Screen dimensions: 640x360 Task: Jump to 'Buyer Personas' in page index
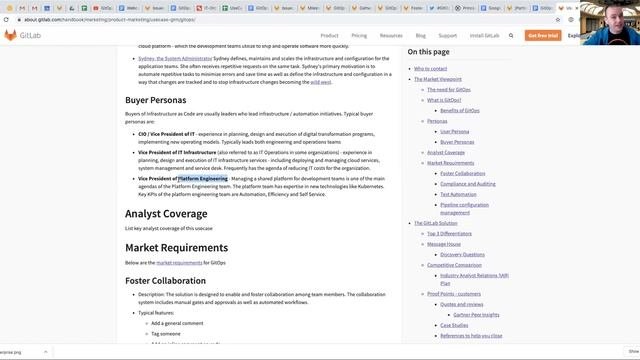(x=457, y=142)
